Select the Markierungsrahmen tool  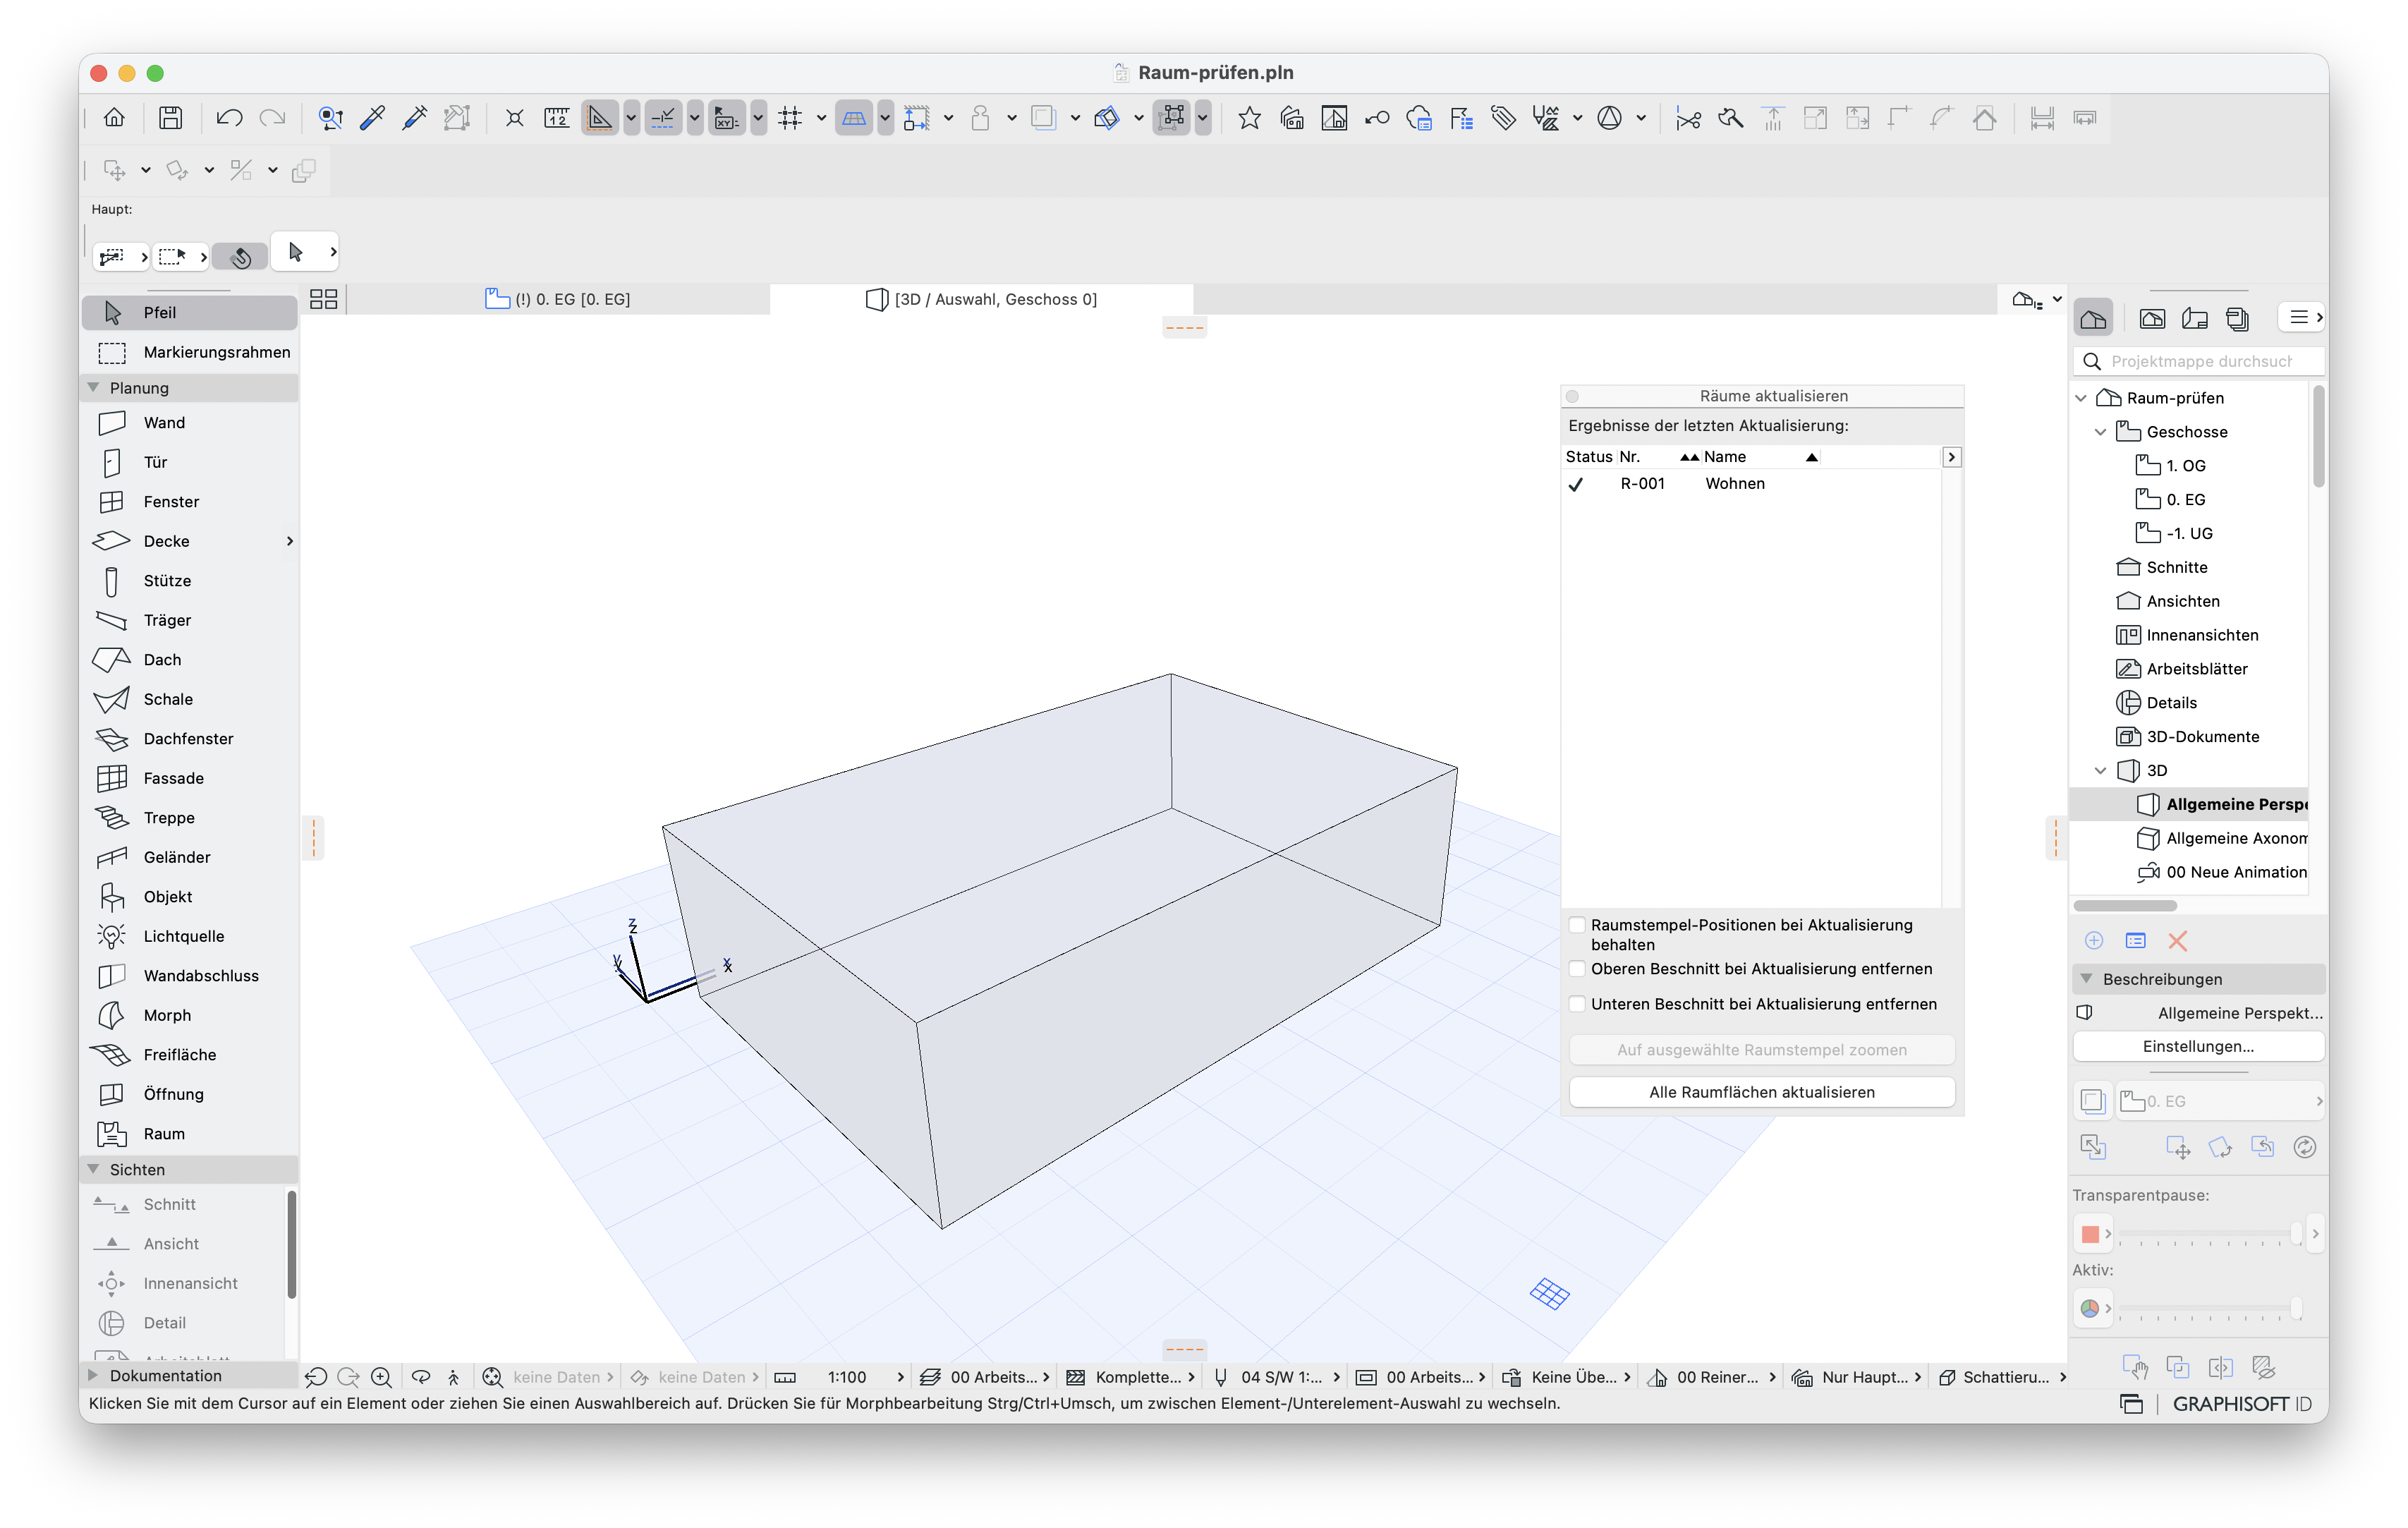(x=189, y=352)
